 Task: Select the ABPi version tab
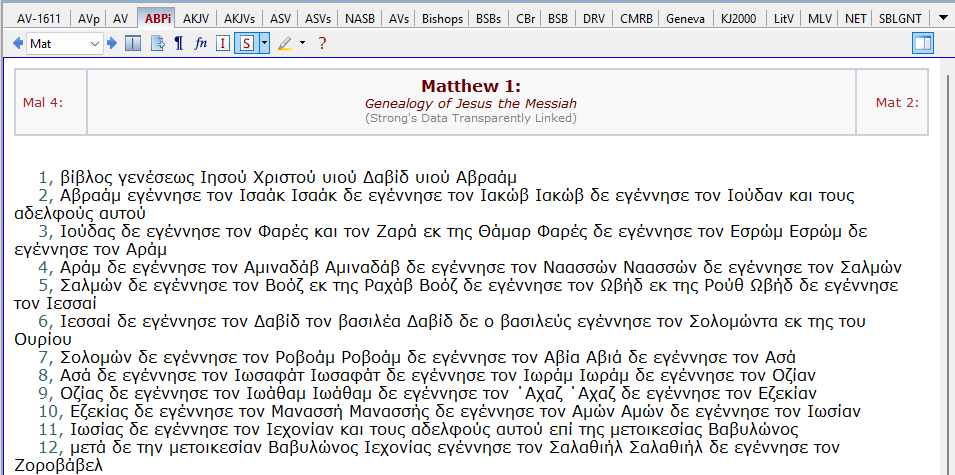point(158,18)
